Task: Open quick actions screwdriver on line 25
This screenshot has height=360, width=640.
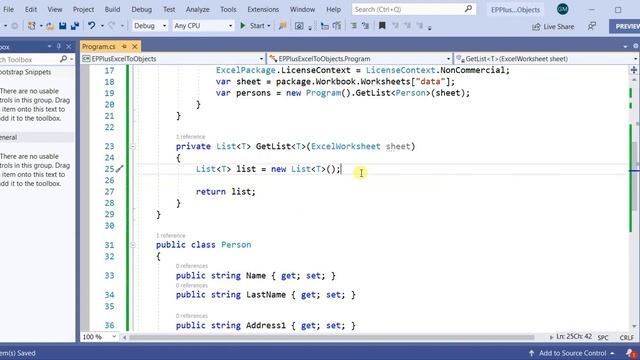Action: click(x=120, y=169)
